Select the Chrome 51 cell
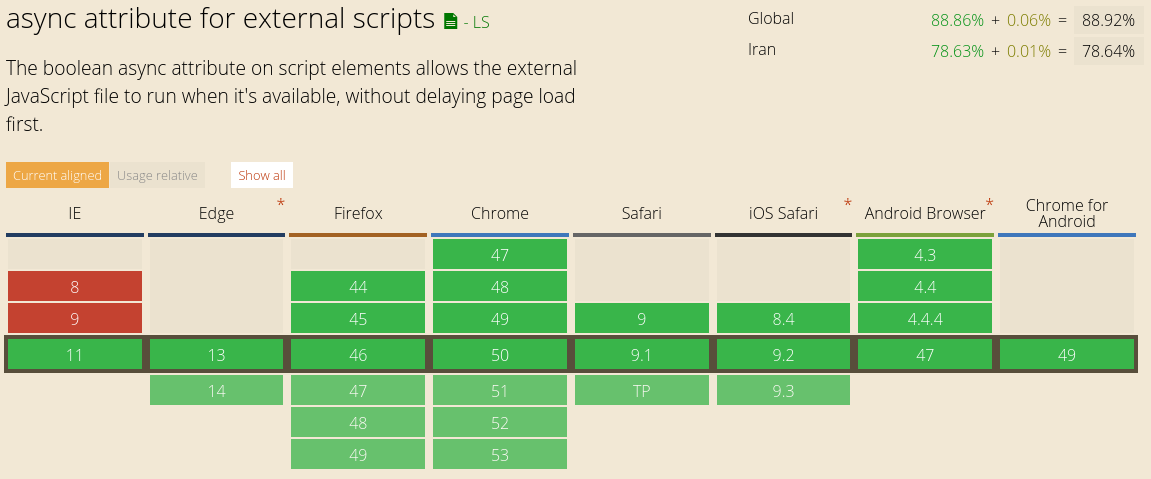The height and width of the screenshot is (479, 1151). coord(500,390)
